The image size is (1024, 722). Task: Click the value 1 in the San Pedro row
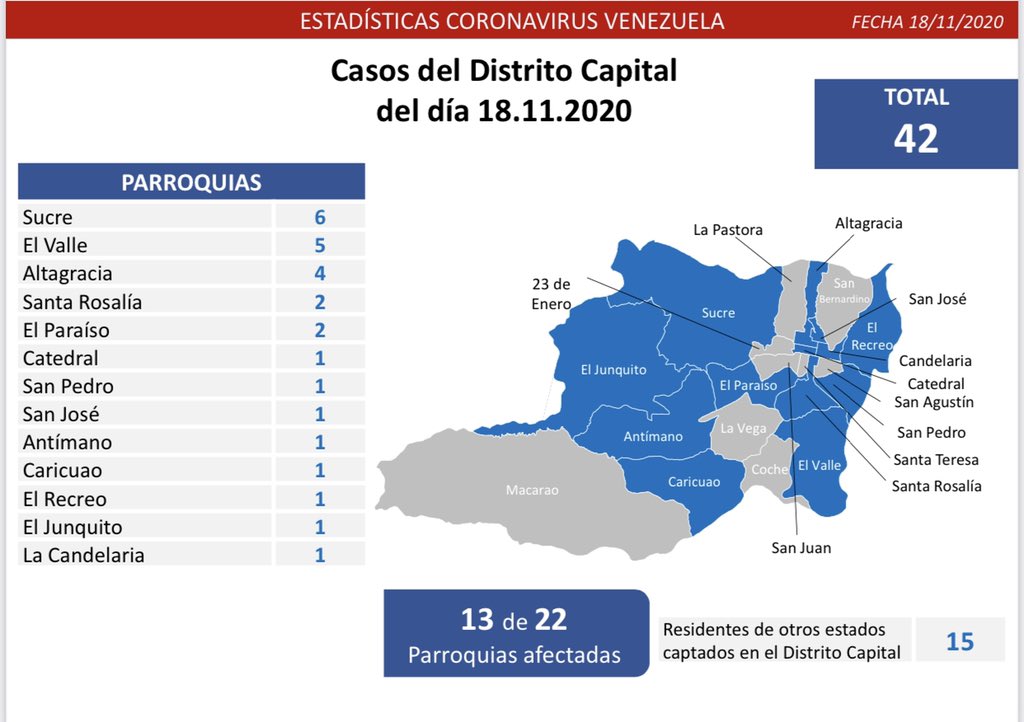click(320, 386)
